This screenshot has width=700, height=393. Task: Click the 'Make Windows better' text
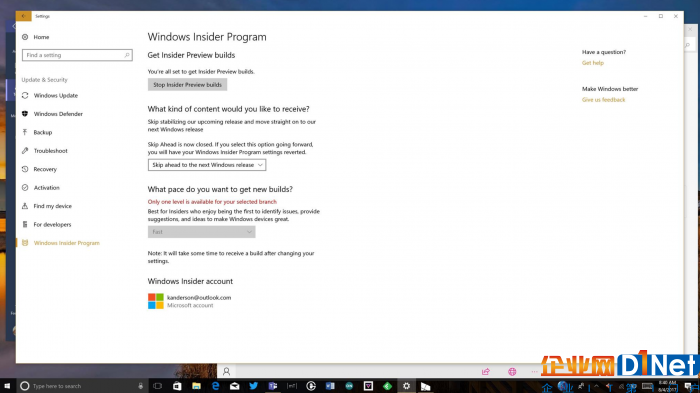coord(610,89)
